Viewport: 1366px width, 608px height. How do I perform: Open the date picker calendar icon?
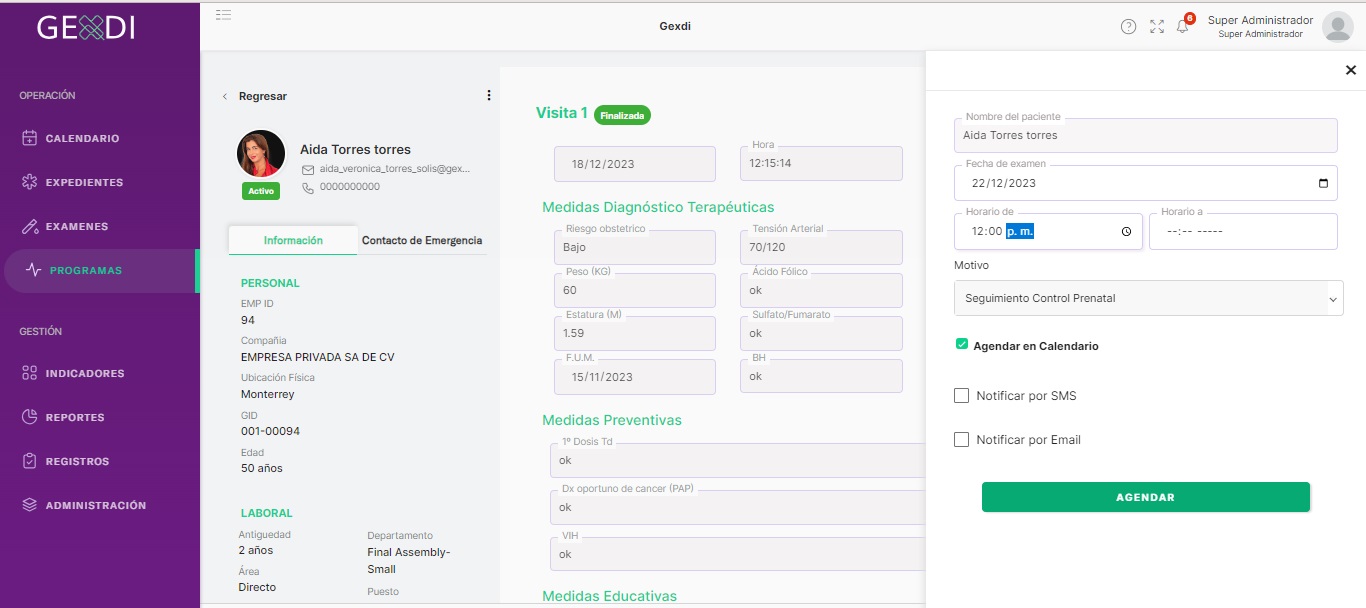tap(1324, 183)
